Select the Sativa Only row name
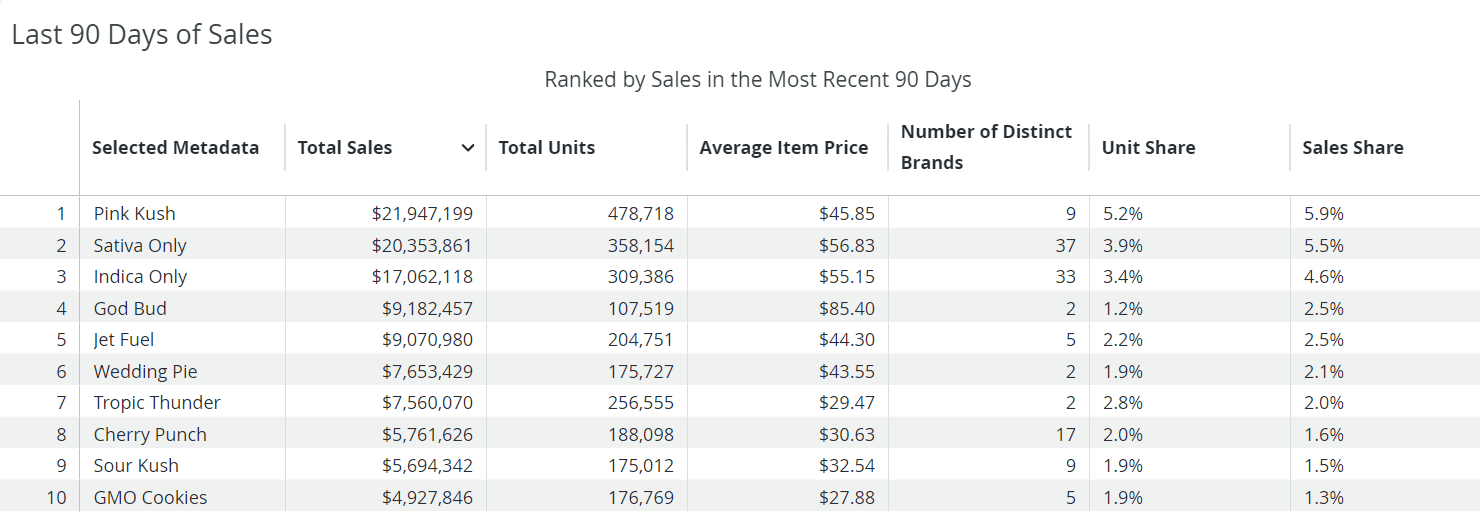 pos(140,245)
